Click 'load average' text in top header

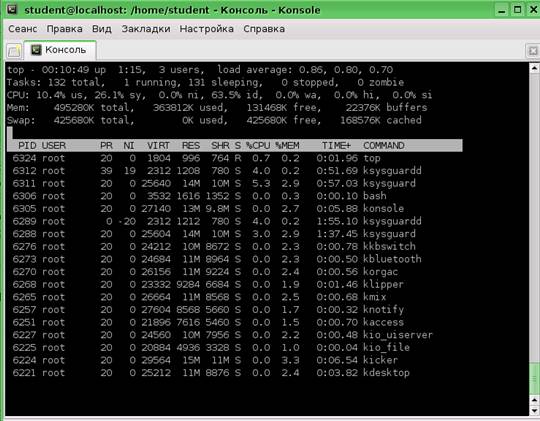[x=254, y=70]
